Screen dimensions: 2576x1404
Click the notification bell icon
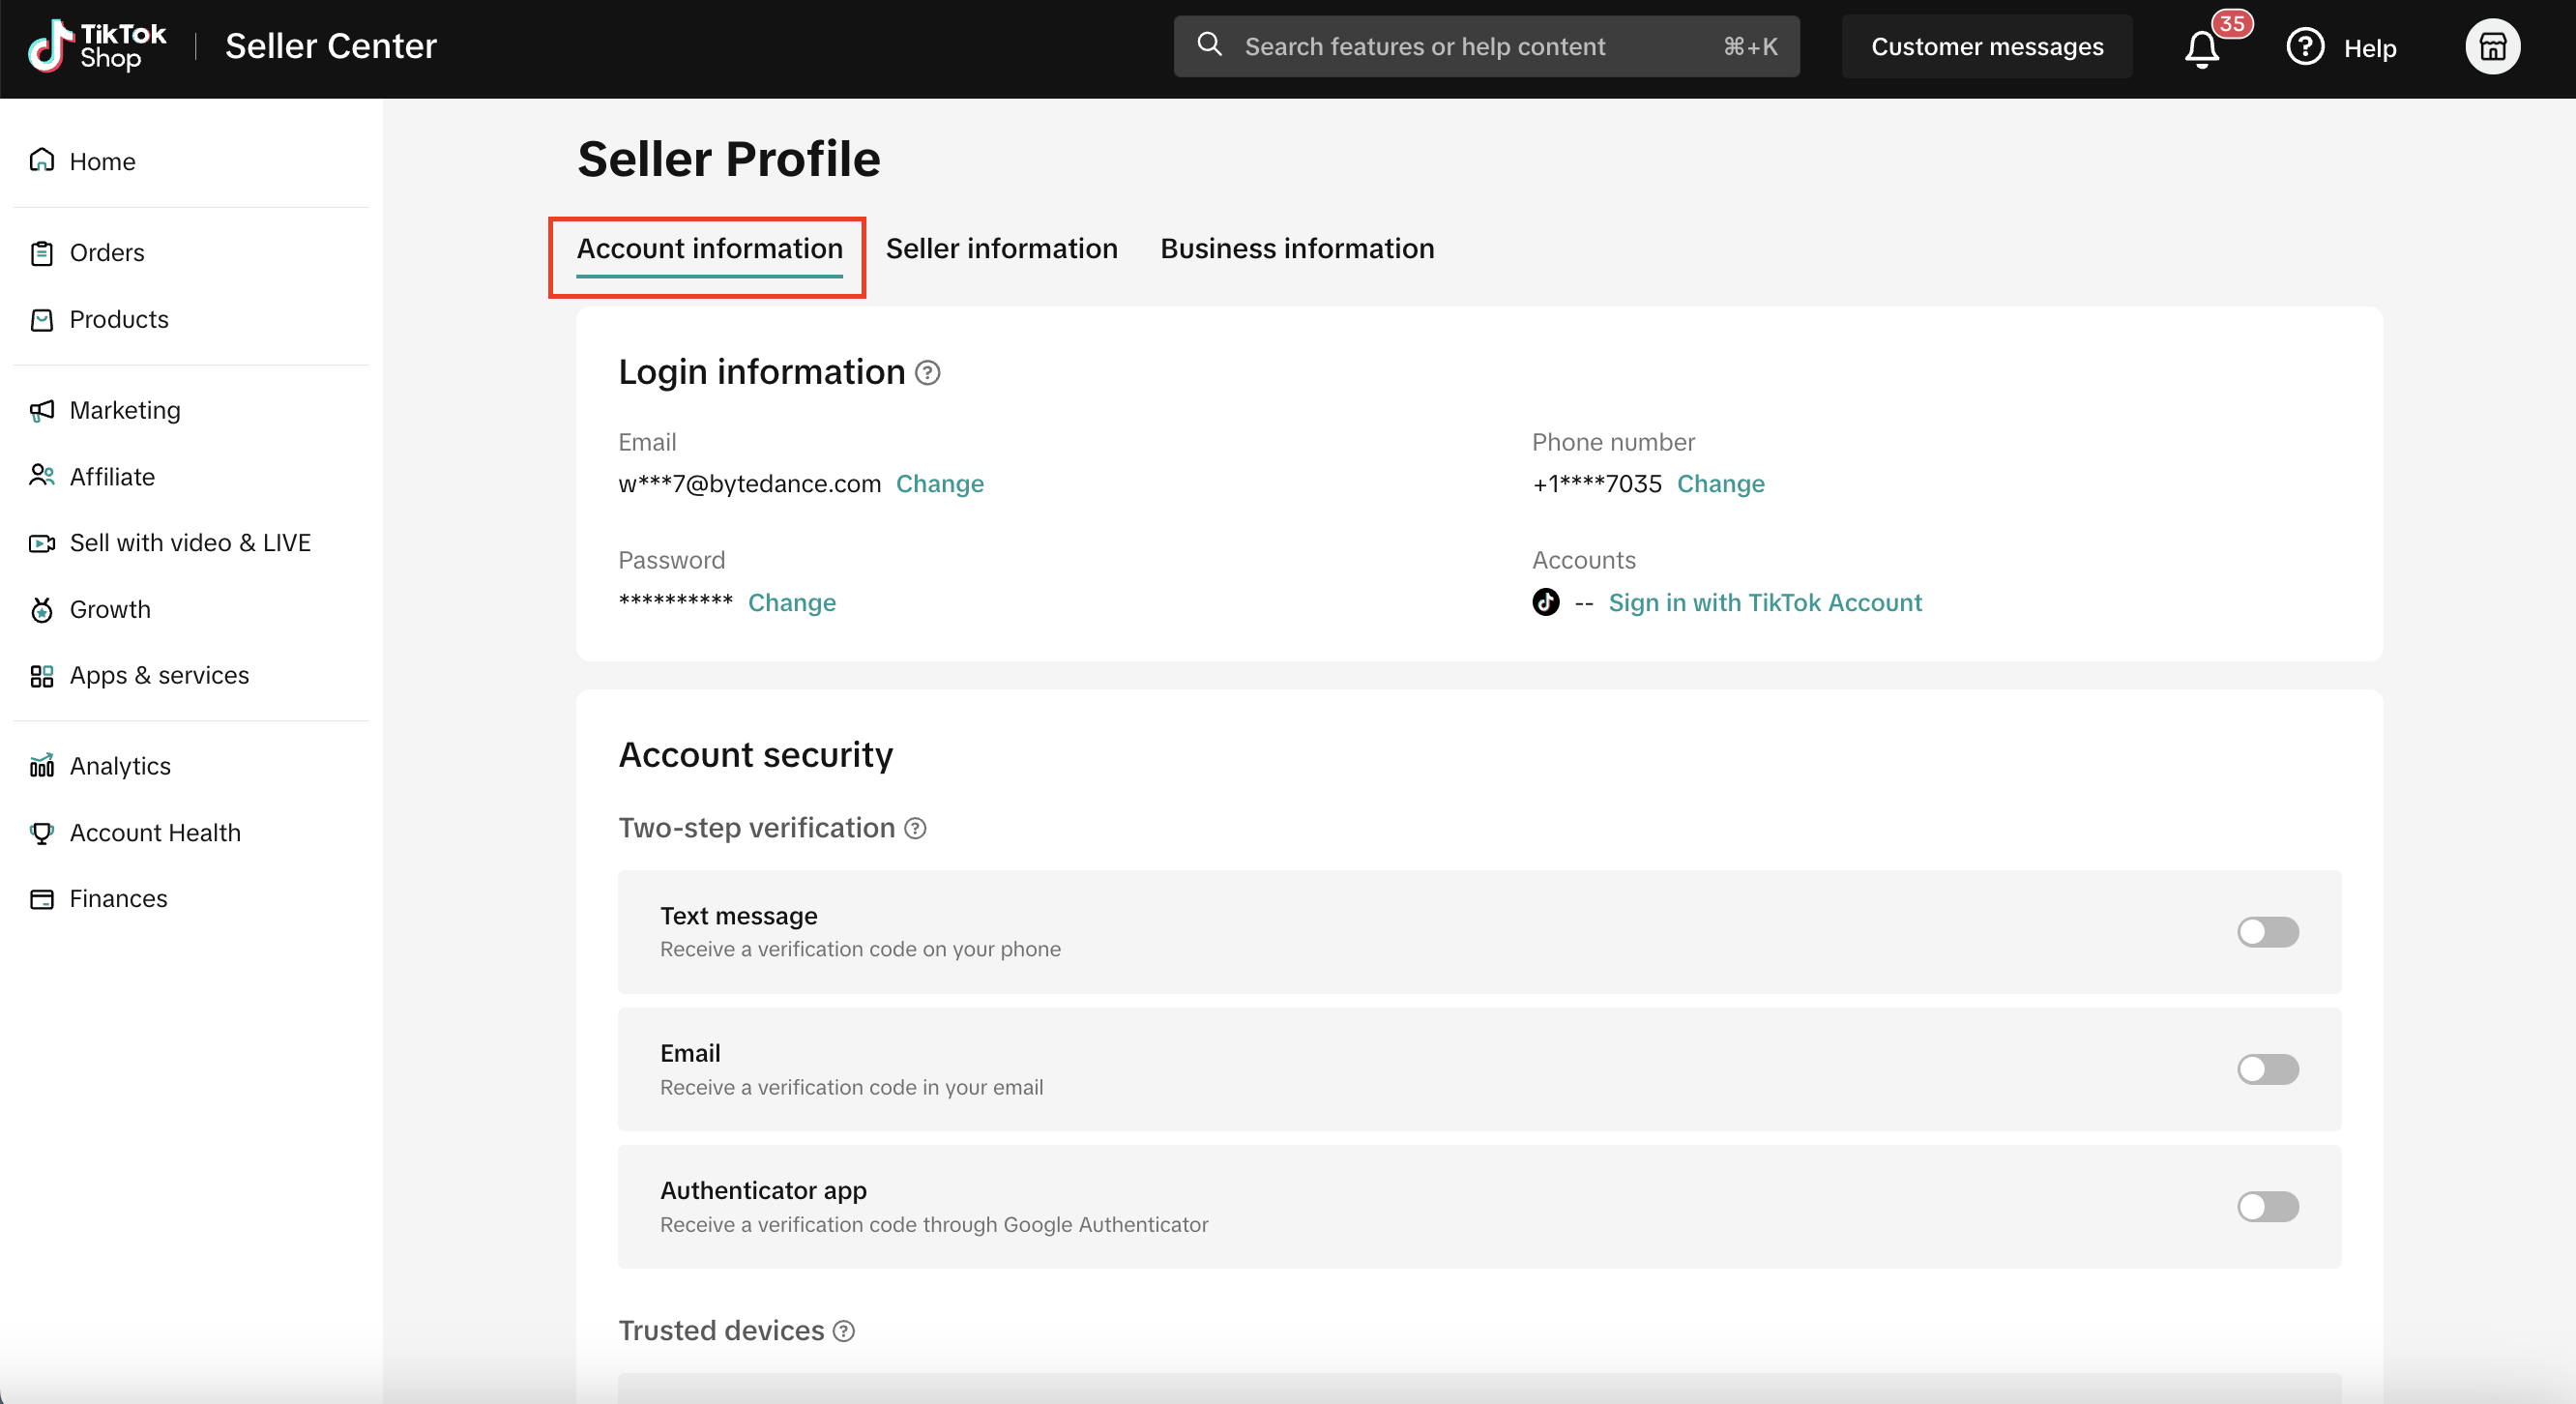(x=2202, y=48)
